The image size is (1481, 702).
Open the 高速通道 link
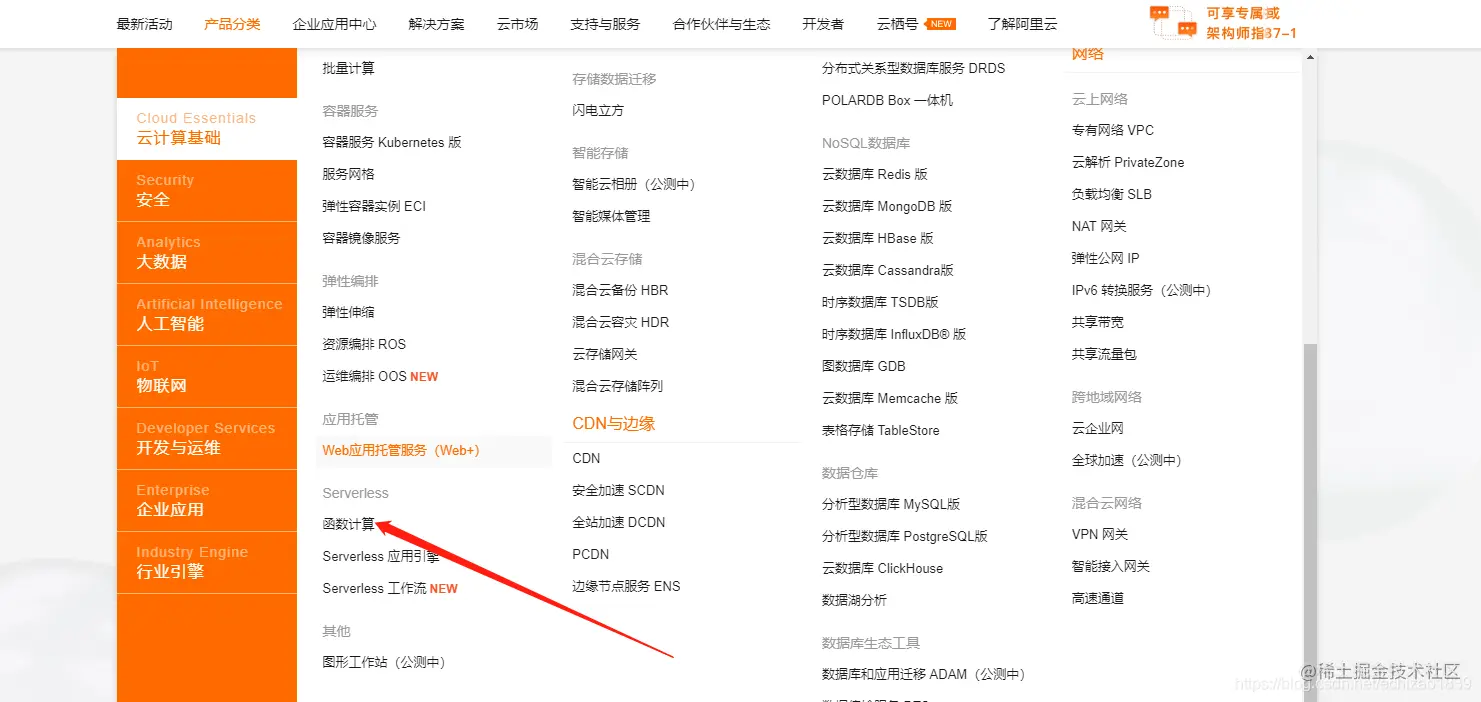(1098, 598)
